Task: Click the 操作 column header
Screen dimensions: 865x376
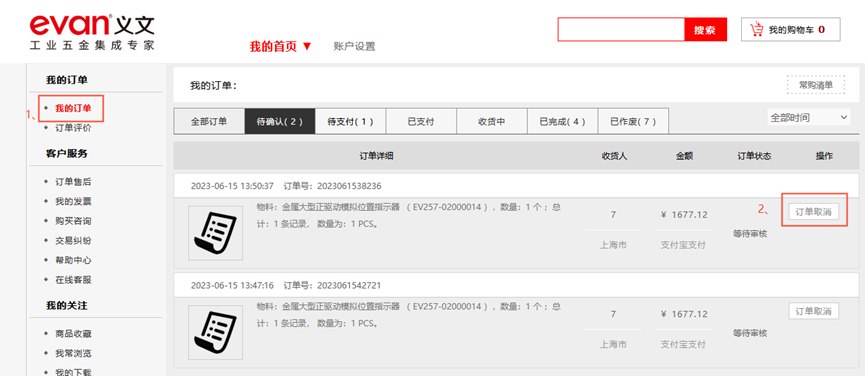Action: (824, 156)
